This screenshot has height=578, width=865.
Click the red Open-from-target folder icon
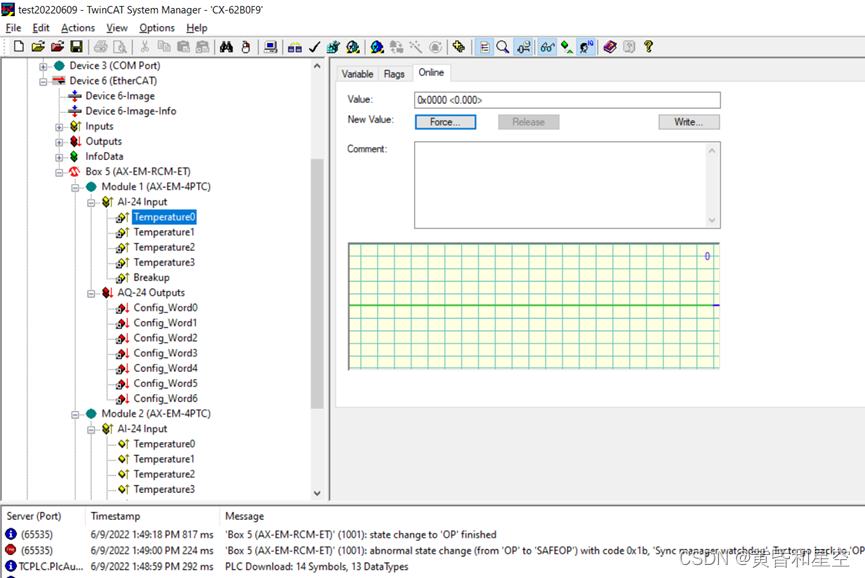pos(57,47)
